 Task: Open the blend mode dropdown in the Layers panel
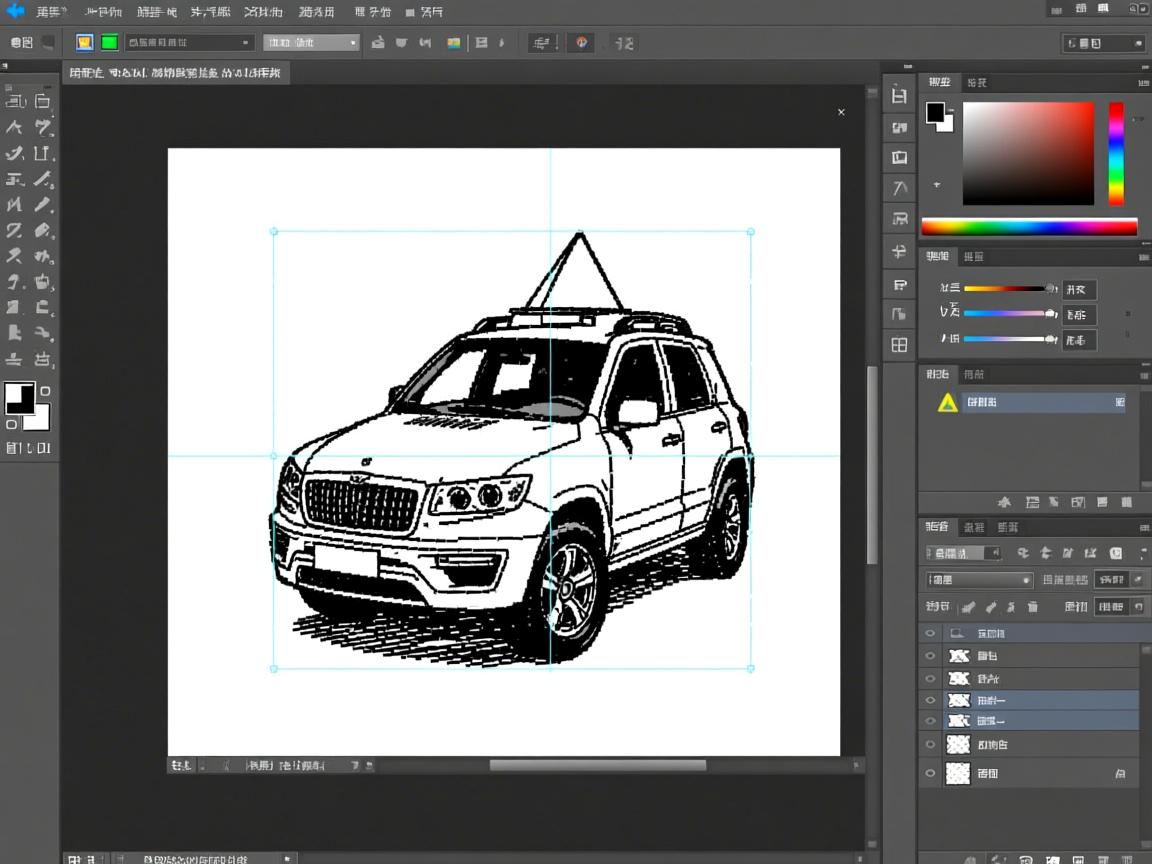click(979, 580)
